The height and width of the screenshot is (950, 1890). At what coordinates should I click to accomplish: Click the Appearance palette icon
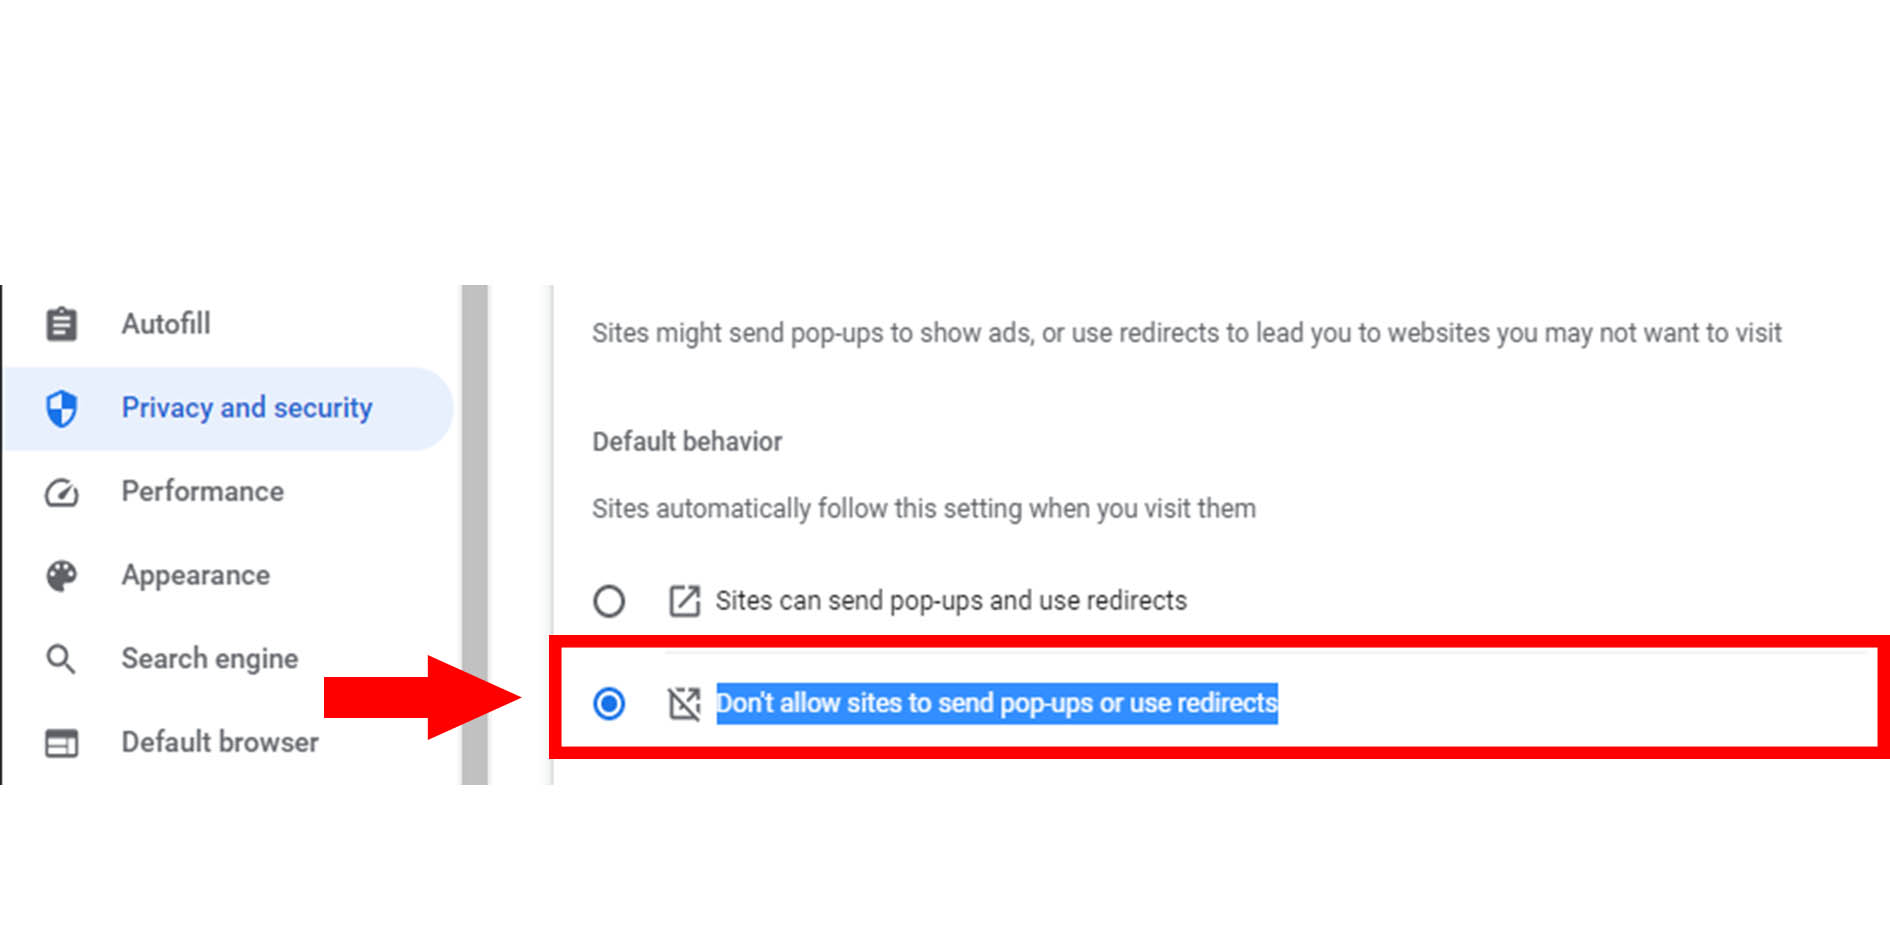(x=61, y=576)
